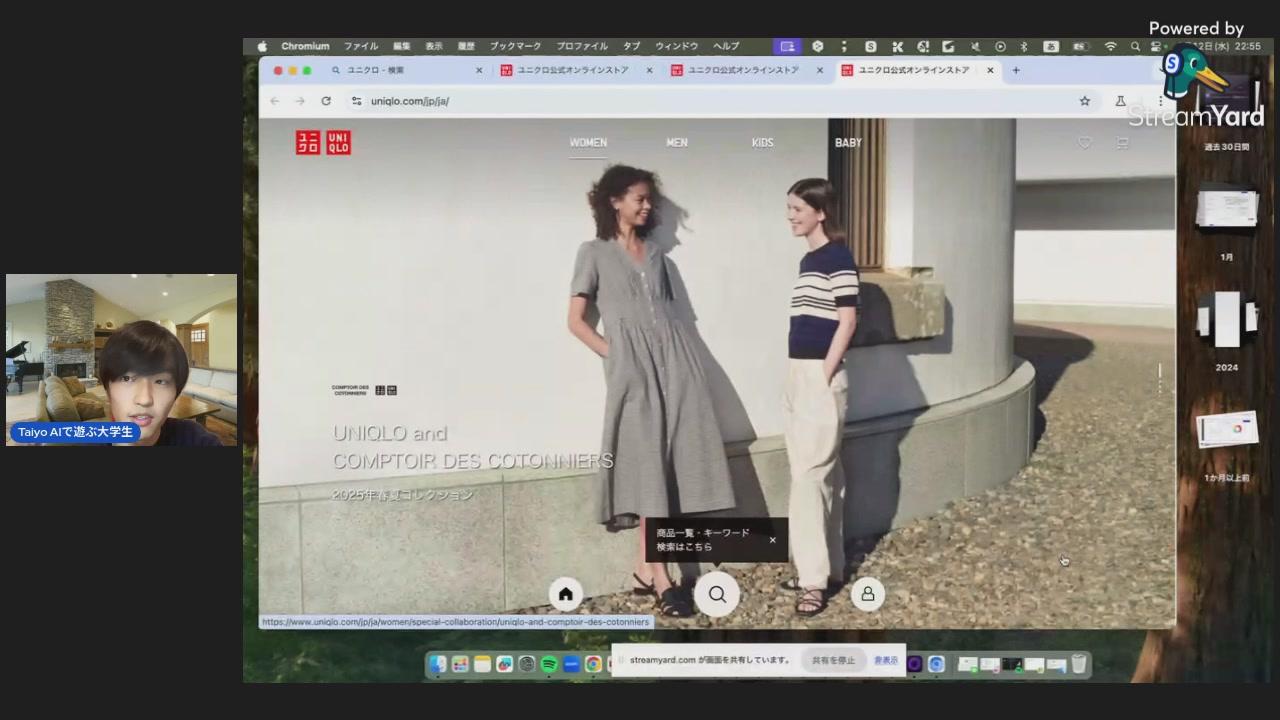The width and height of the screenshot is (1280, 720).
Task: Open the プロファイル menu
Action: coord(582,46)
